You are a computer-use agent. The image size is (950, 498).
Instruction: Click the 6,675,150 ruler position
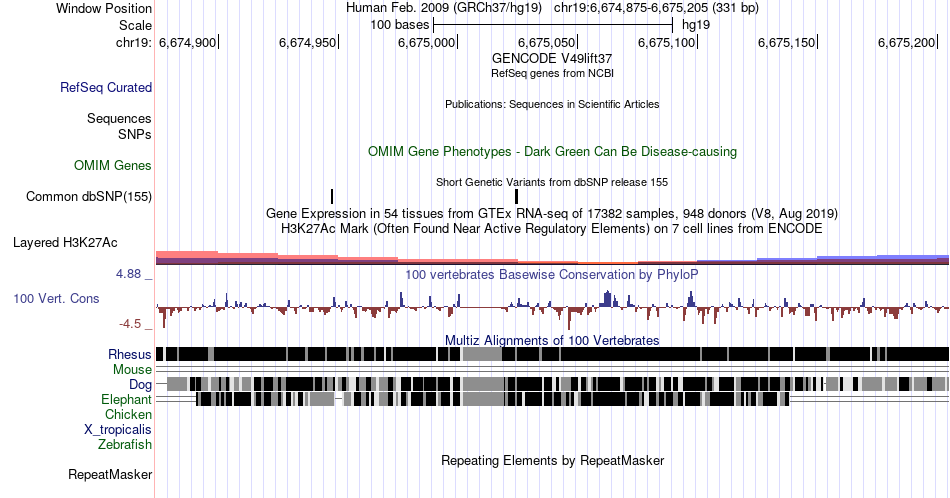click(x=786, y=42)
